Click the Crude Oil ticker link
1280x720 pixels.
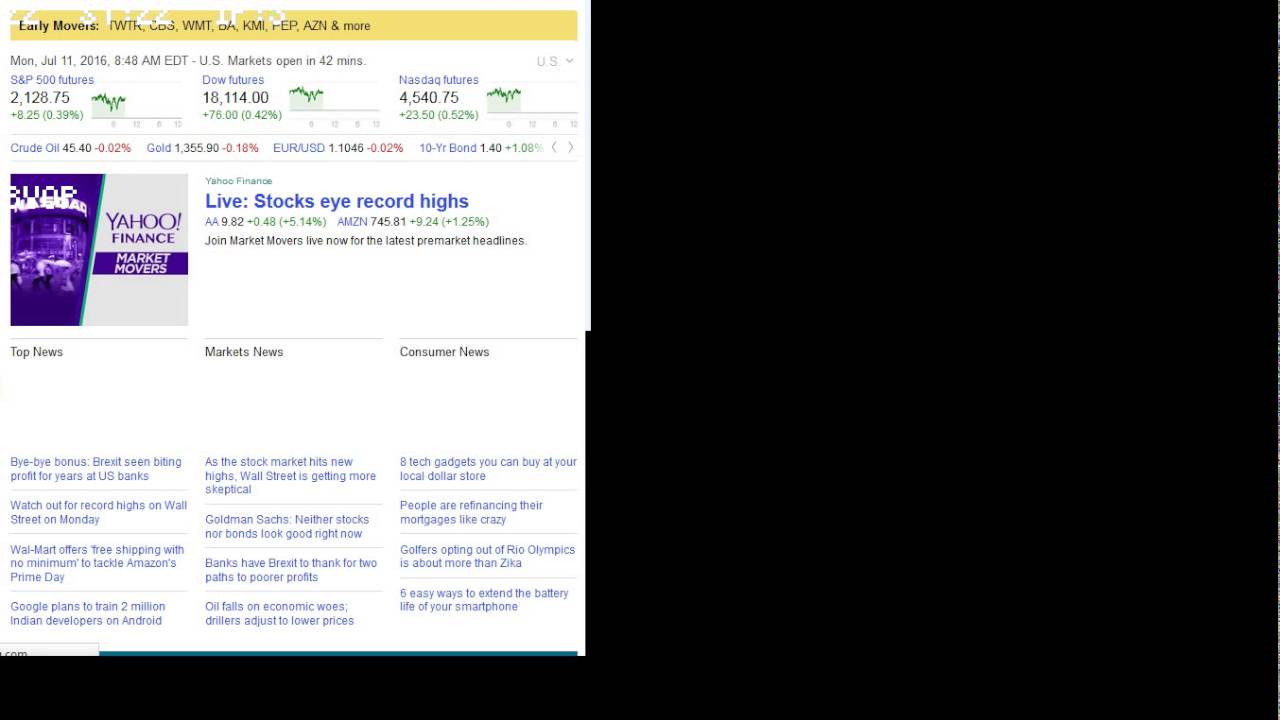(35, 148)
